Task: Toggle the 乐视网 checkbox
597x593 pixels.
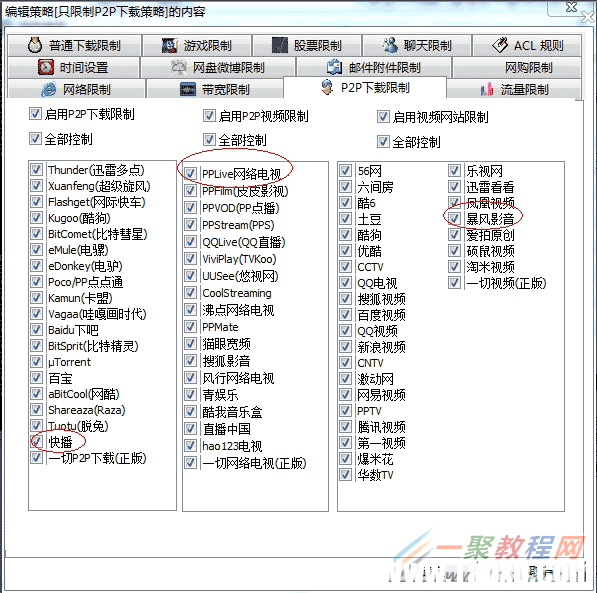Action: (454, 171)
